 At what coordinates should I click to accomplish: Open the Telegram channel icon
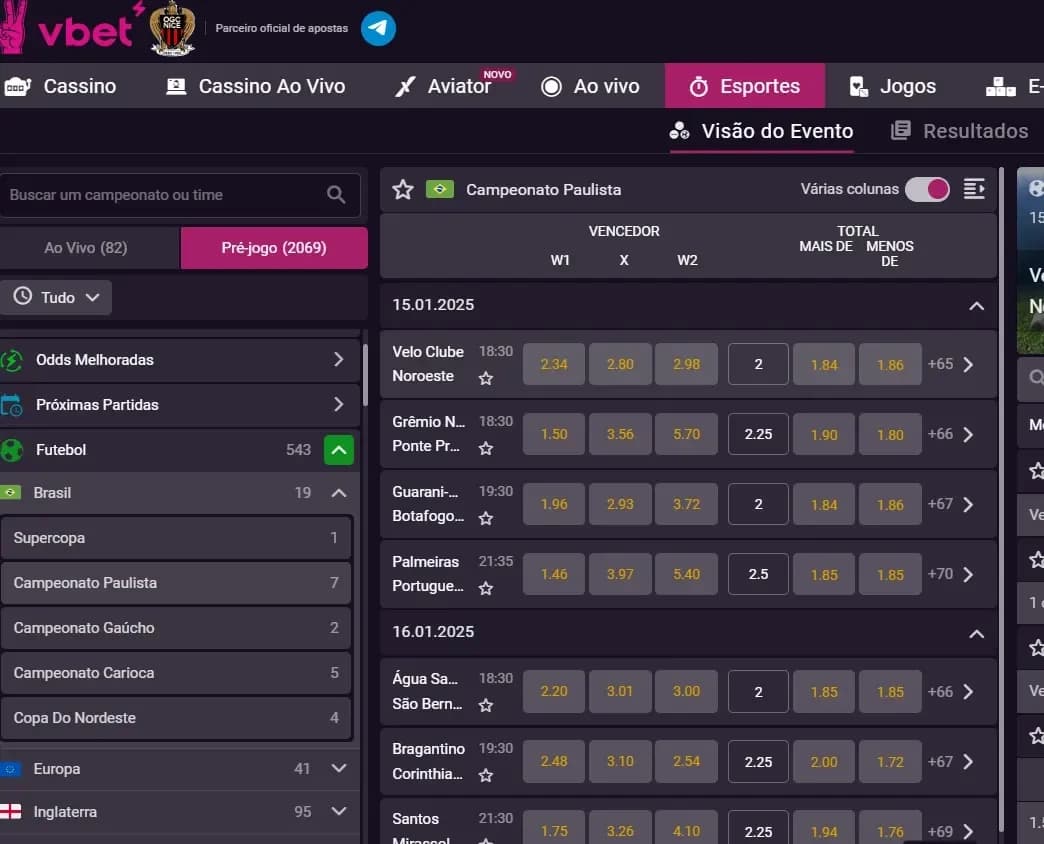[378, 29]
